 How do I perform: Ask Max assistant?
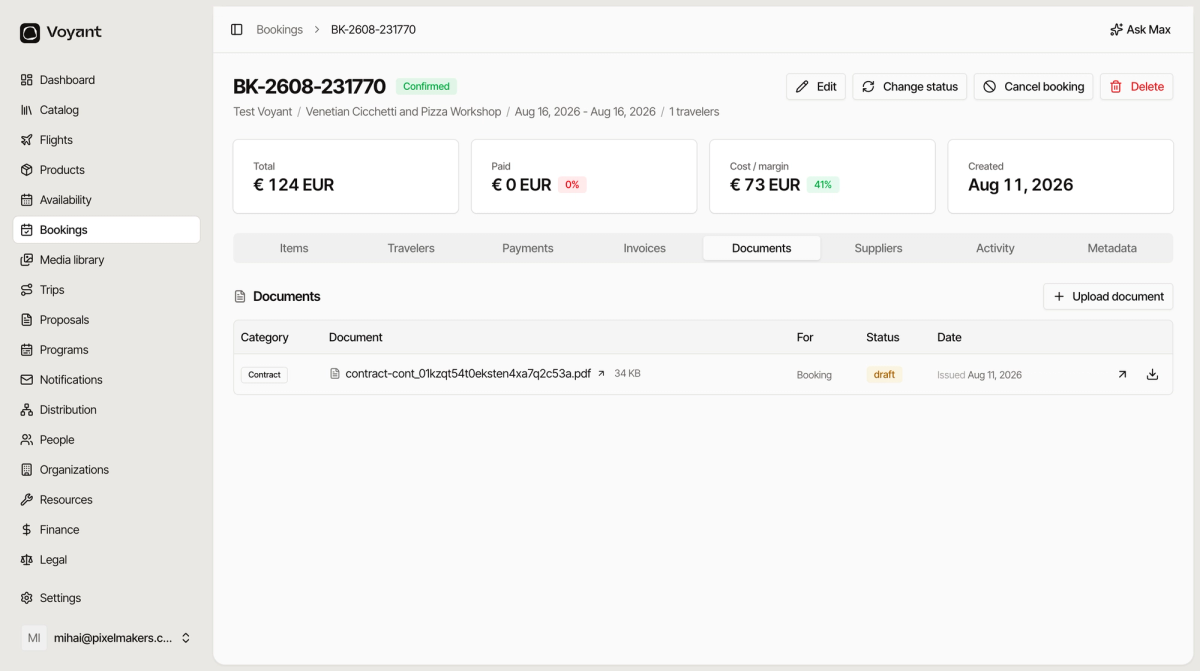(x=1140, y=30)
